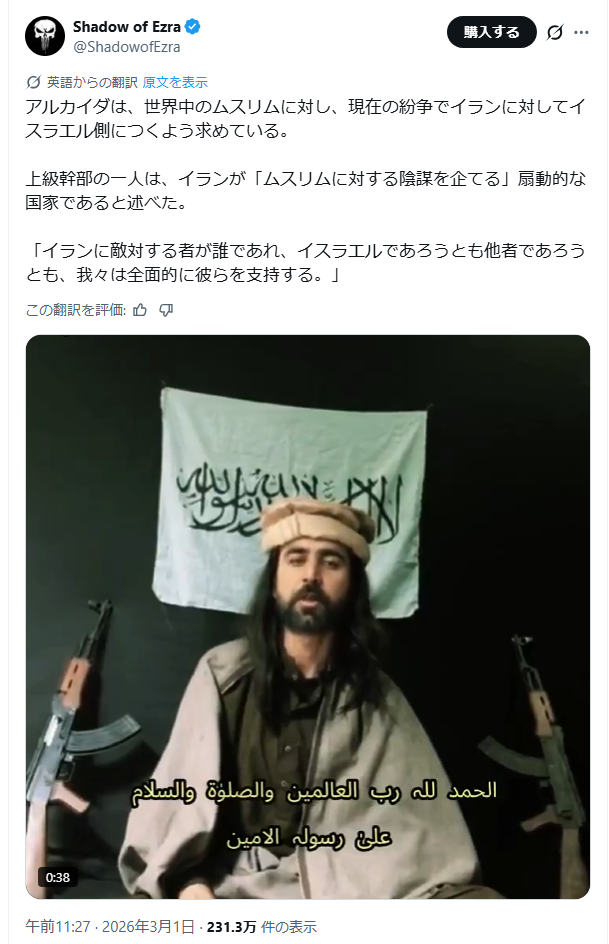
Task: Open Grok explain icon beside subscribe button
Action: tap(554, 33)
